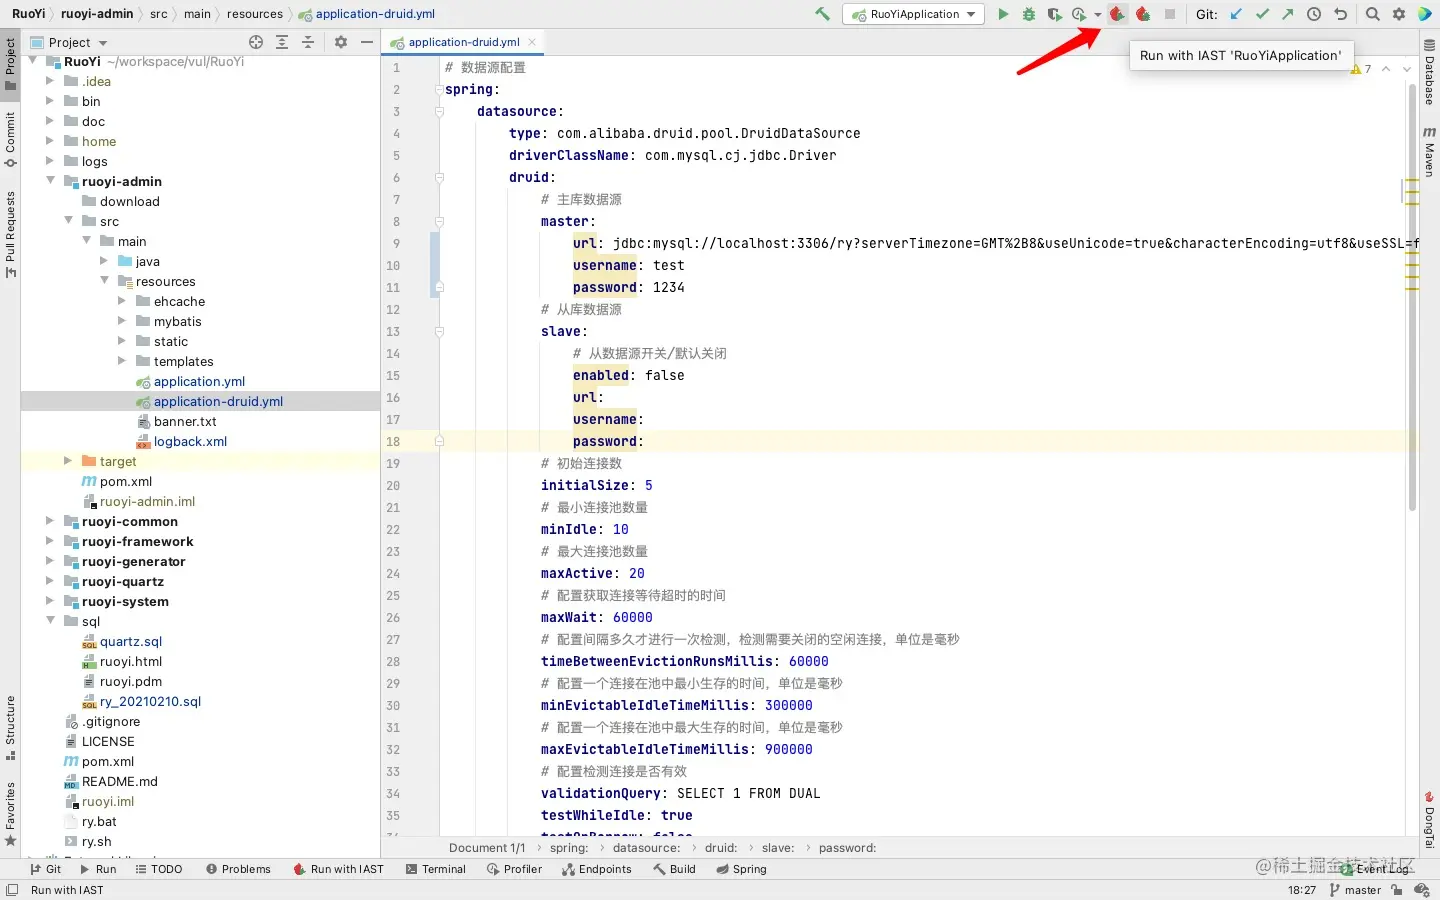Image resolution: width=1440 pixels, height=900 pixels.
Task: Click Git Update Project arrow
Action: [1237, 14]
